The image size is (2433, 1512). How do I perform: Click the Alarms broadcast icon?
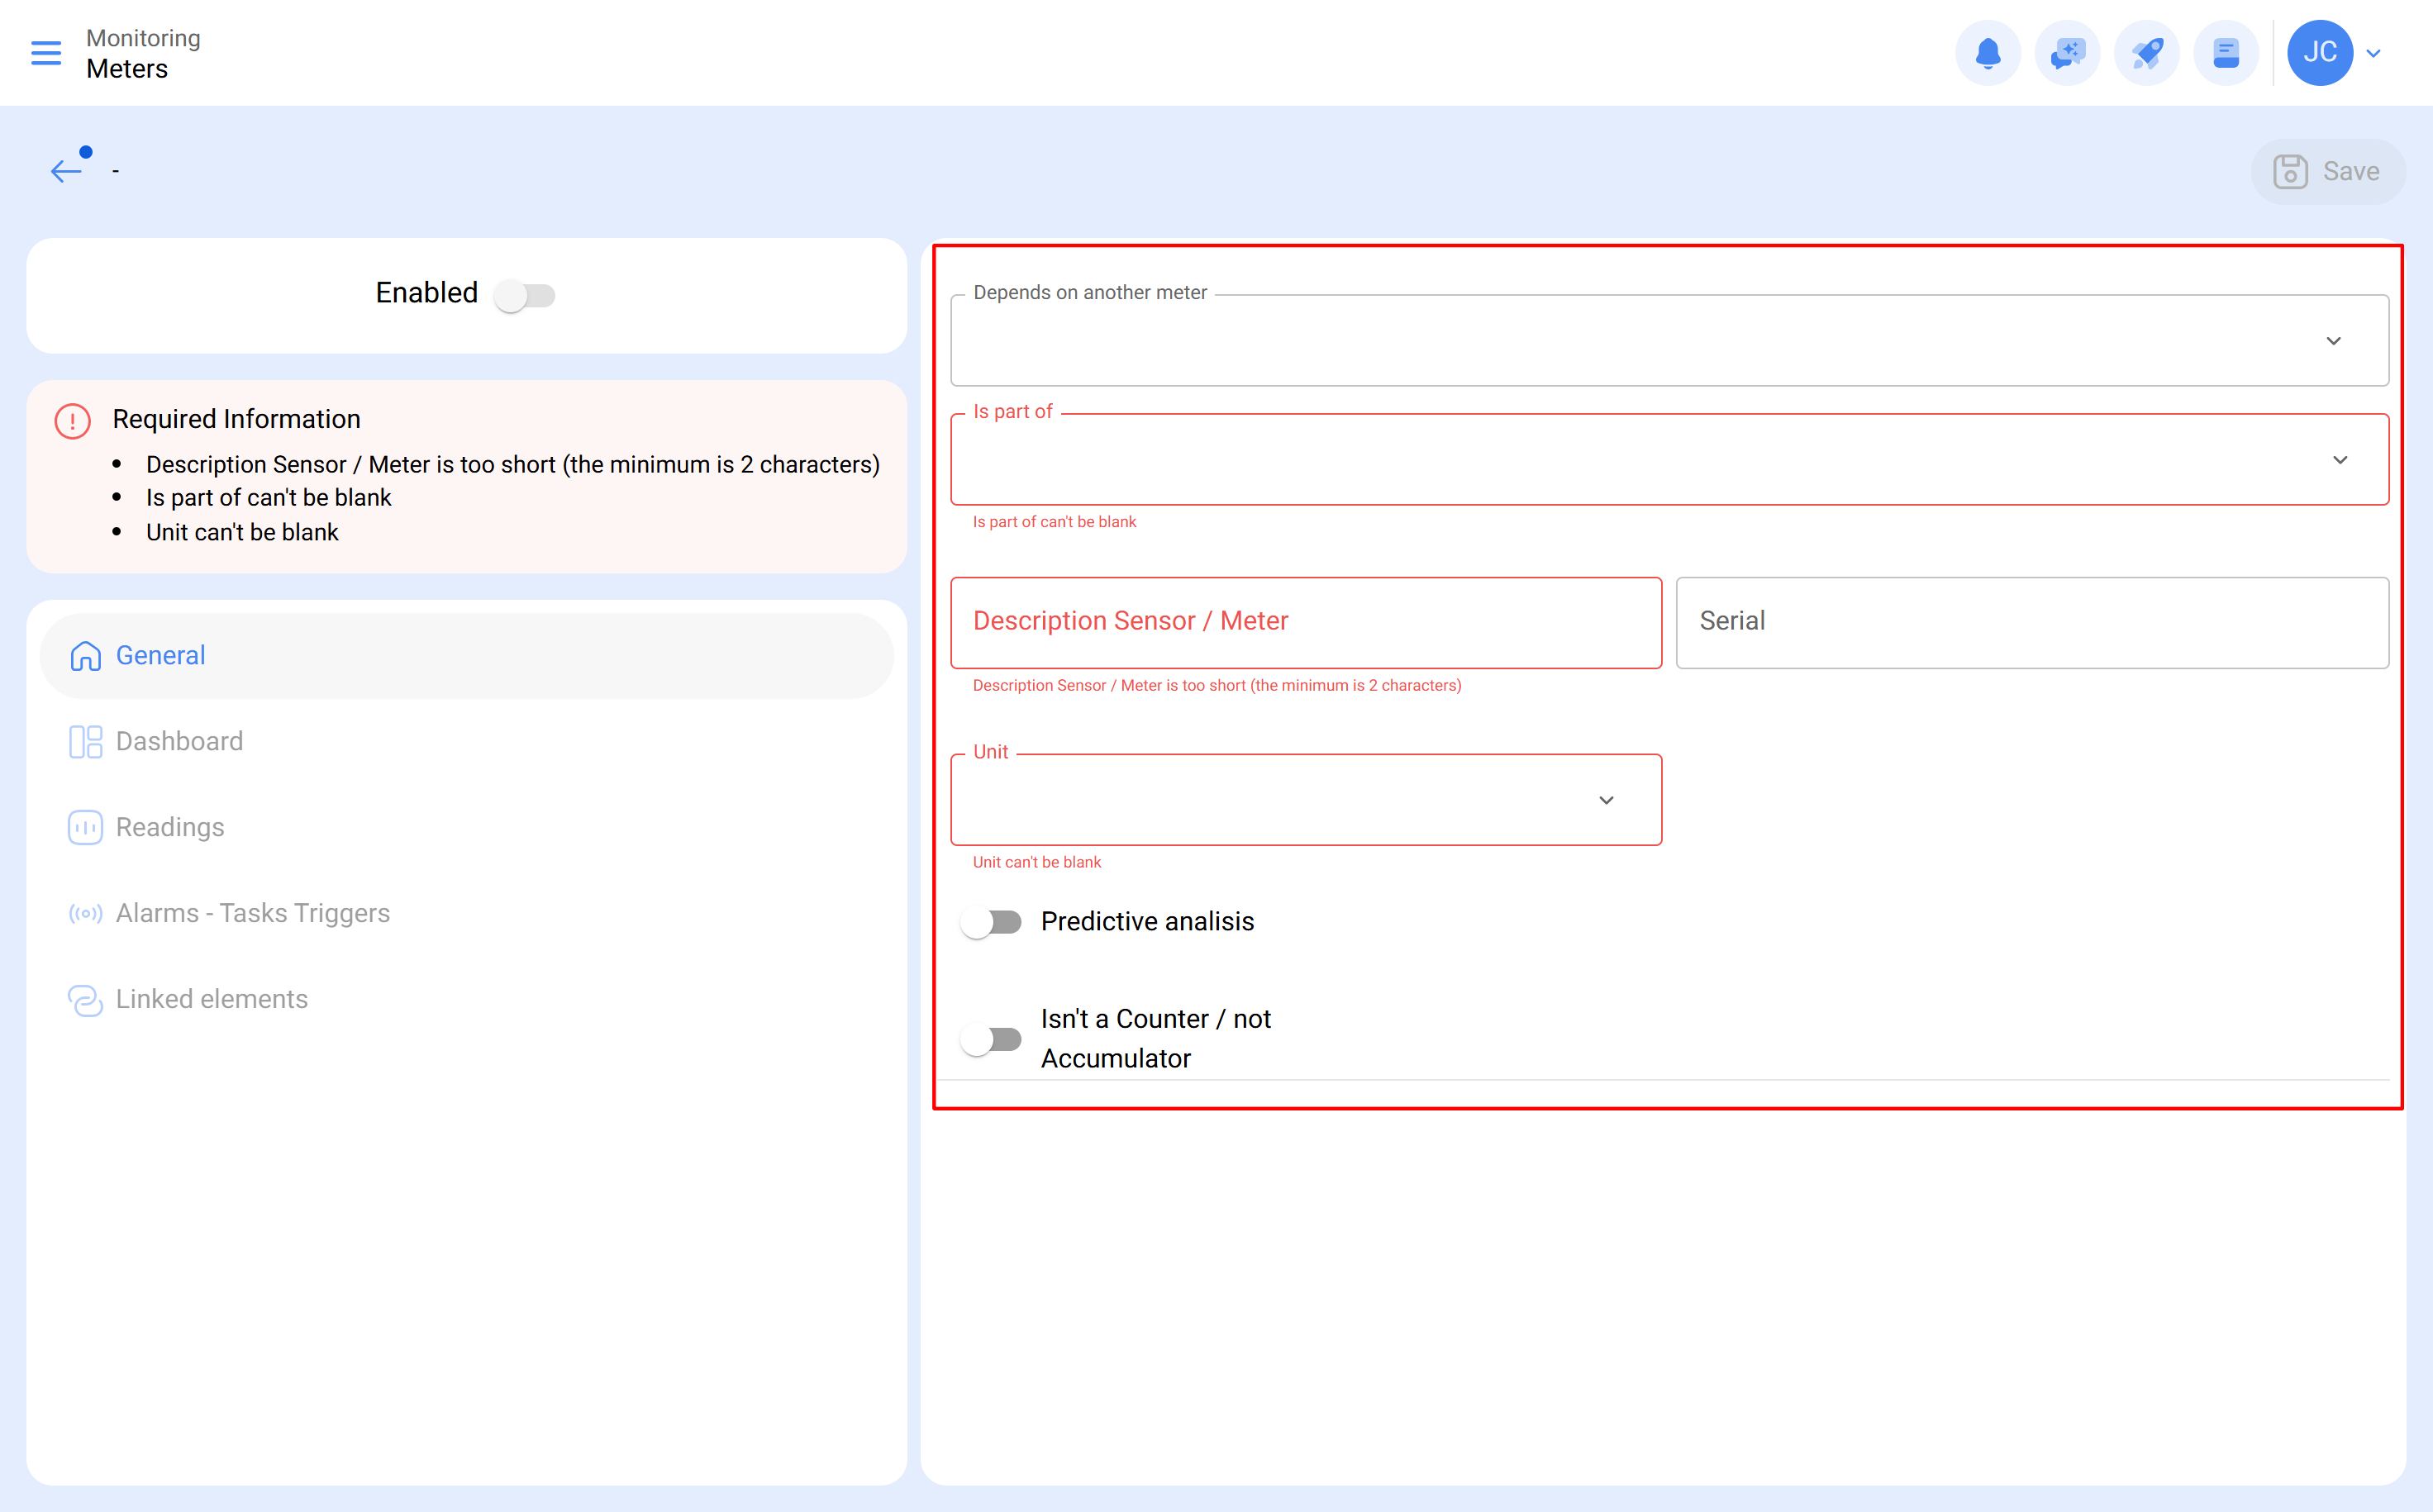coord(85,914)
